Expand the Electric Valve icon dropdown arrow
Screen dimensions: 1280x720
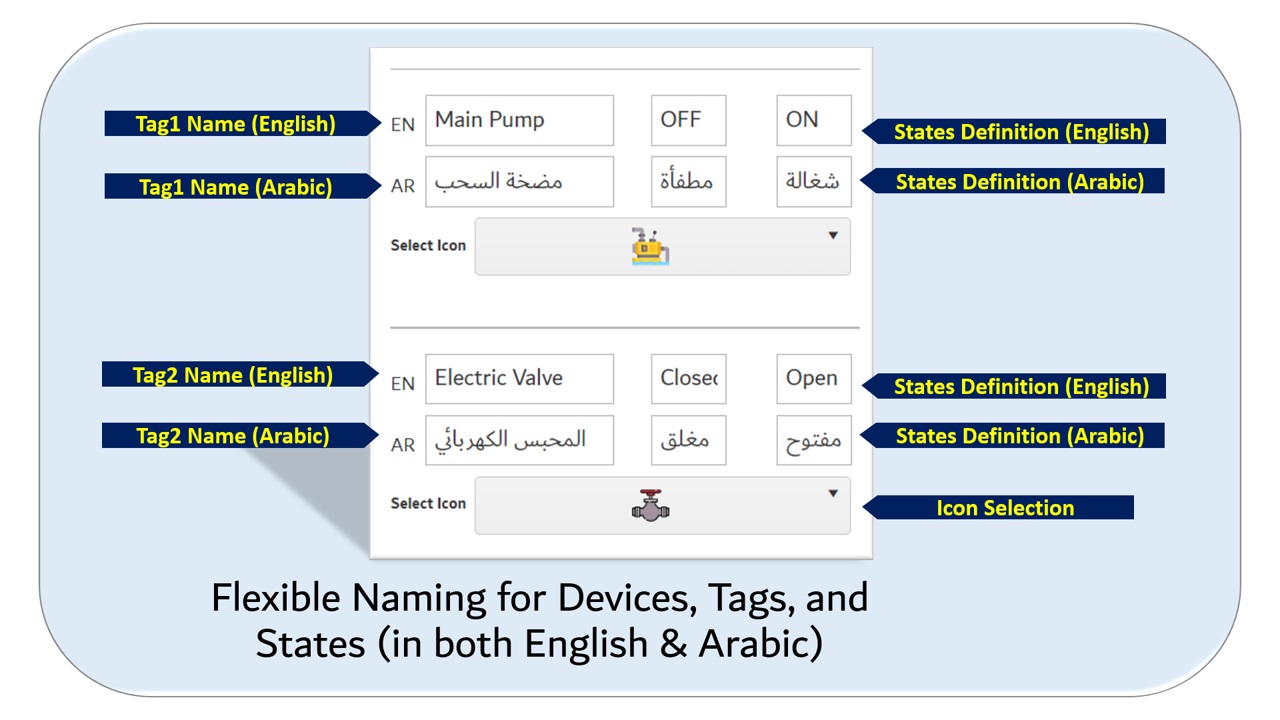tap(833, 493)
